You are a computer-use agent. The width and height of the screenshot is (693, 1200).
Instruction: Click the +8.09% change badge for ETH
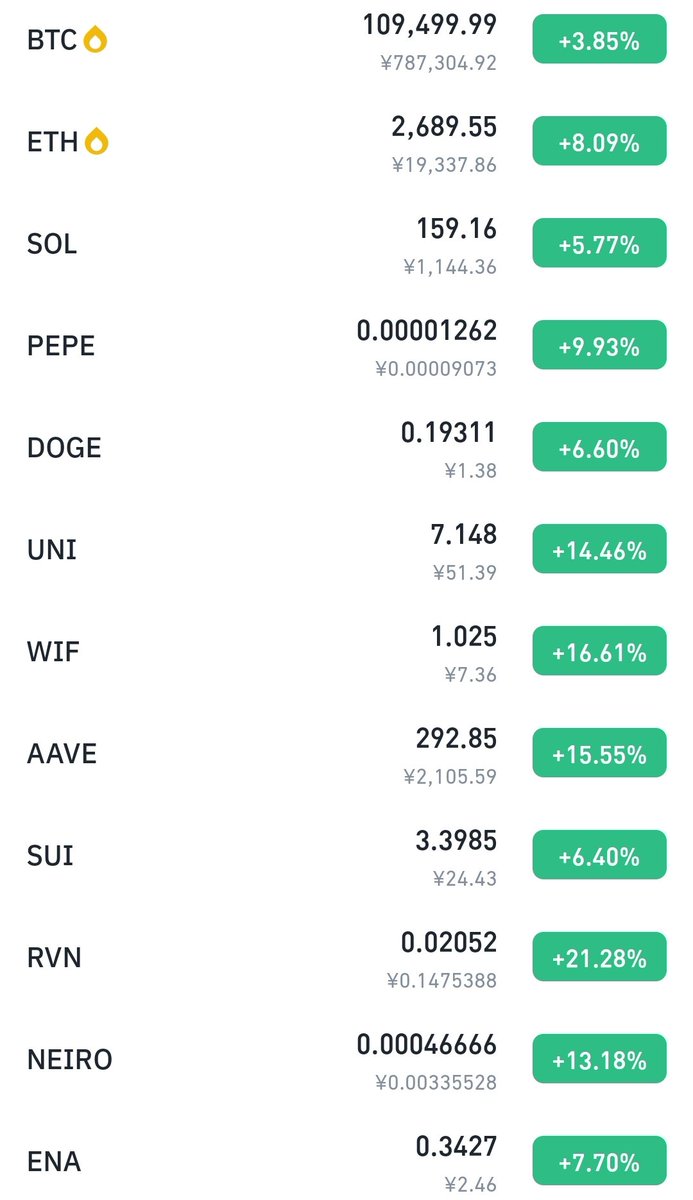599,143
